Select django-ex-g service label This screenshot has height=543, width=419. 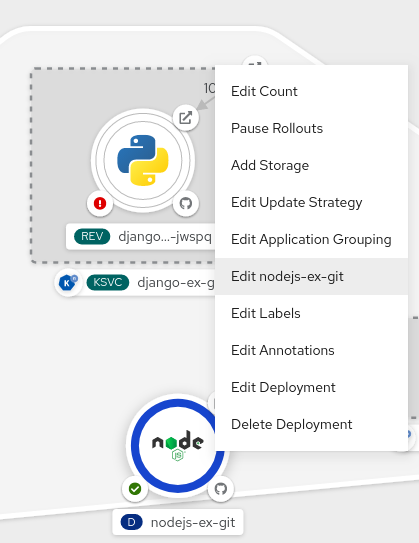pyautogui.click(x=176, y=283)
